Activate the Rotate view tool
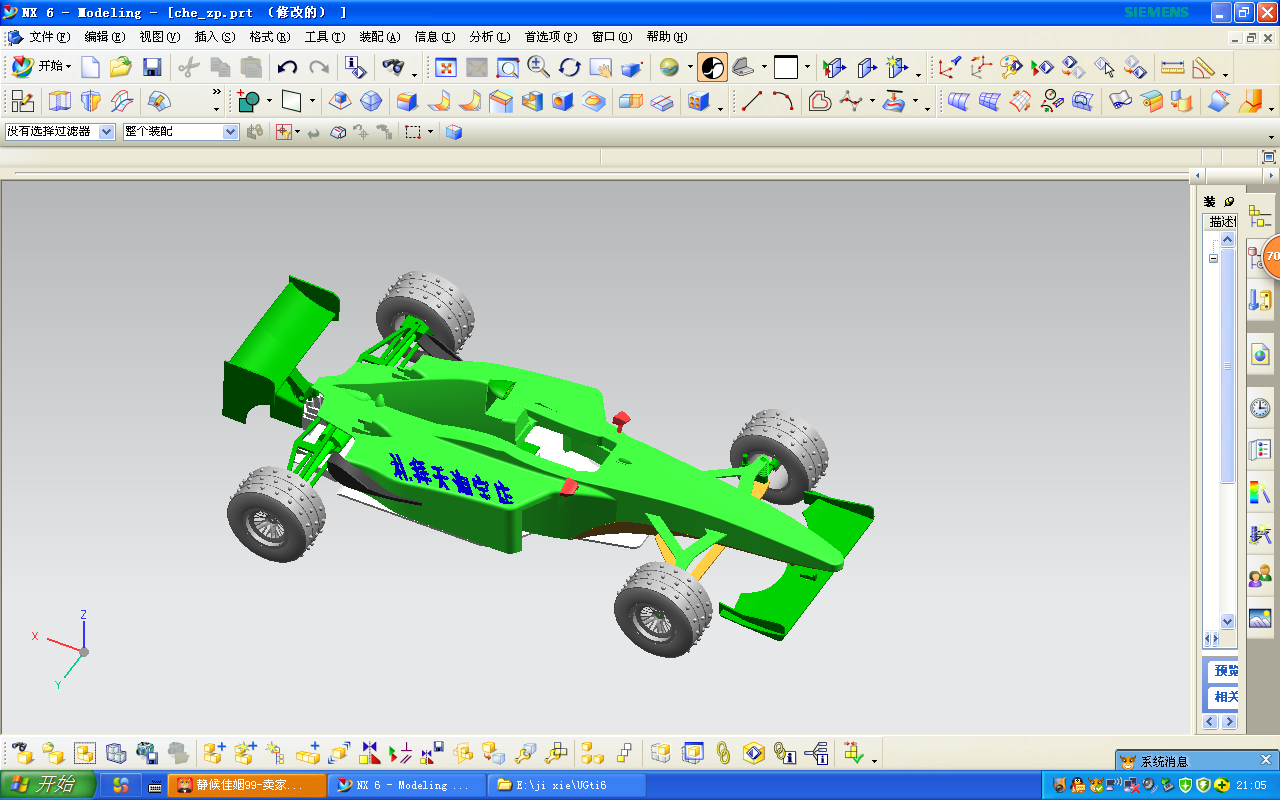 (x=570, y=68)
